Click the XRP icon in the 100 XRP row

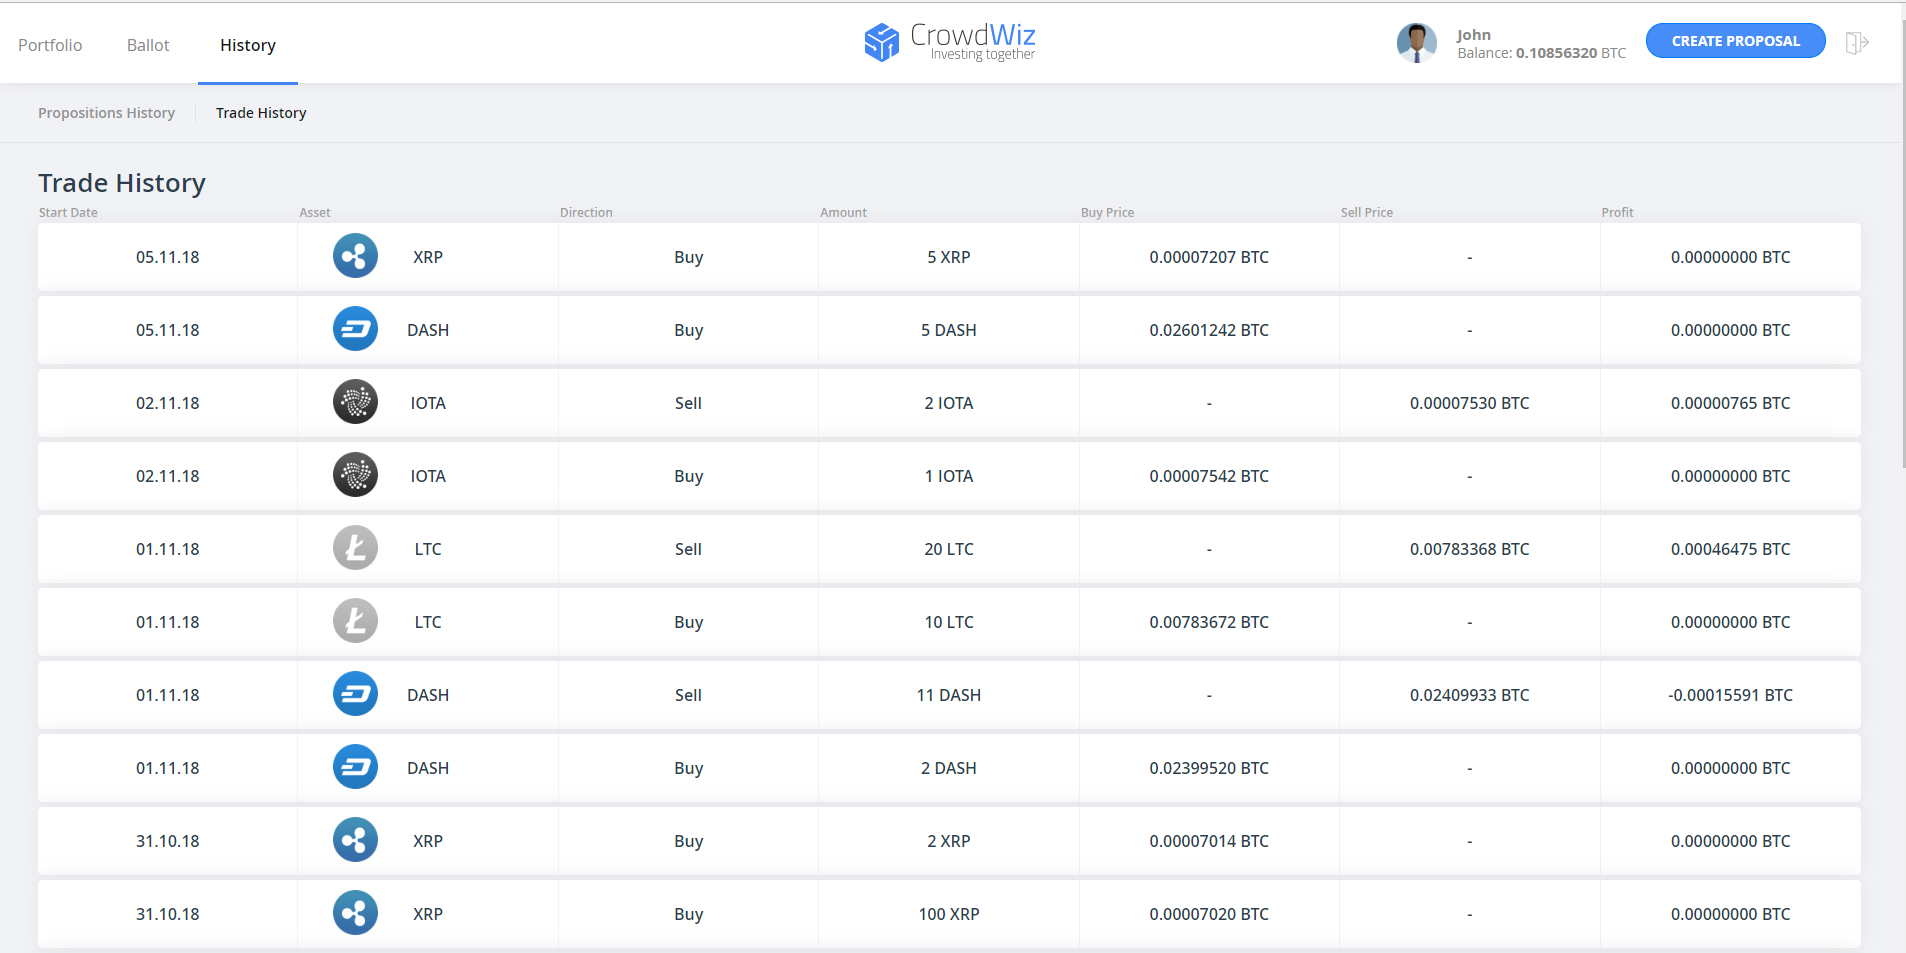point(355,913)
